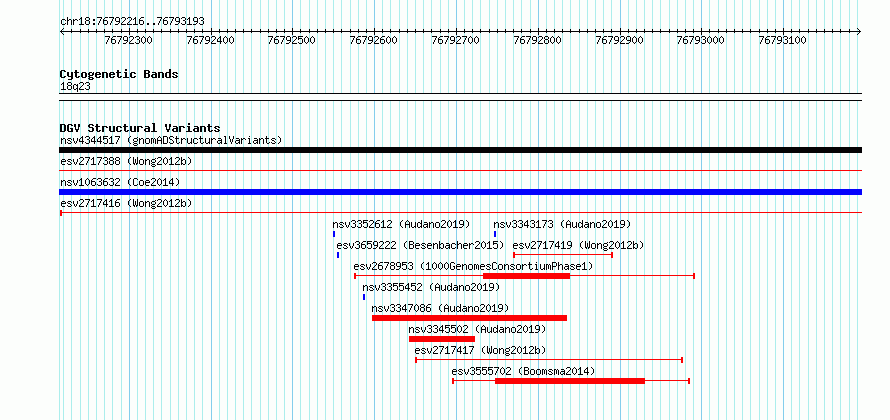Select the 76792300 ruler coordinate
890x420 pixels.
pyautogui.click(x=129, y=41)
